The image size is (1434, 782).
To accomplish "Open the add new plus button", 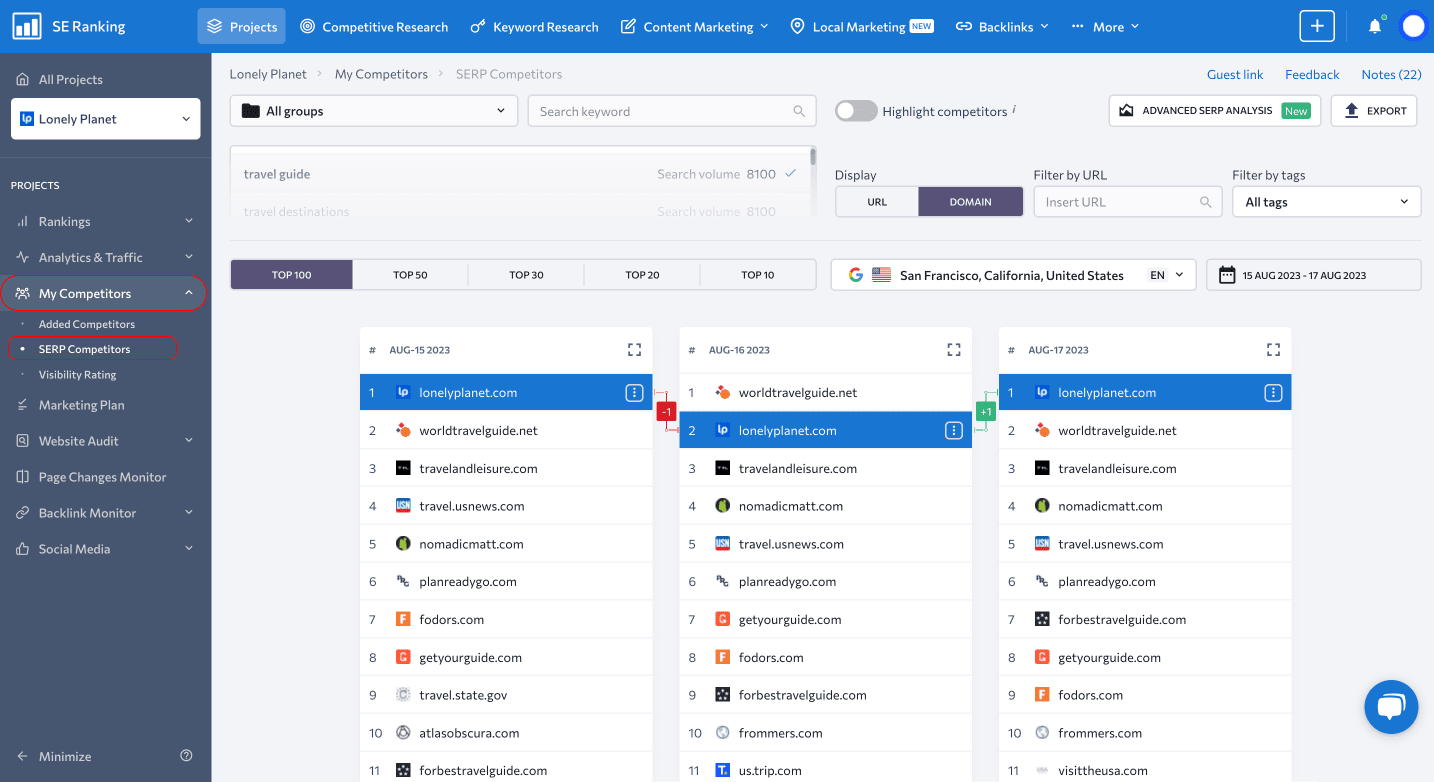I will pos(1317,26).
